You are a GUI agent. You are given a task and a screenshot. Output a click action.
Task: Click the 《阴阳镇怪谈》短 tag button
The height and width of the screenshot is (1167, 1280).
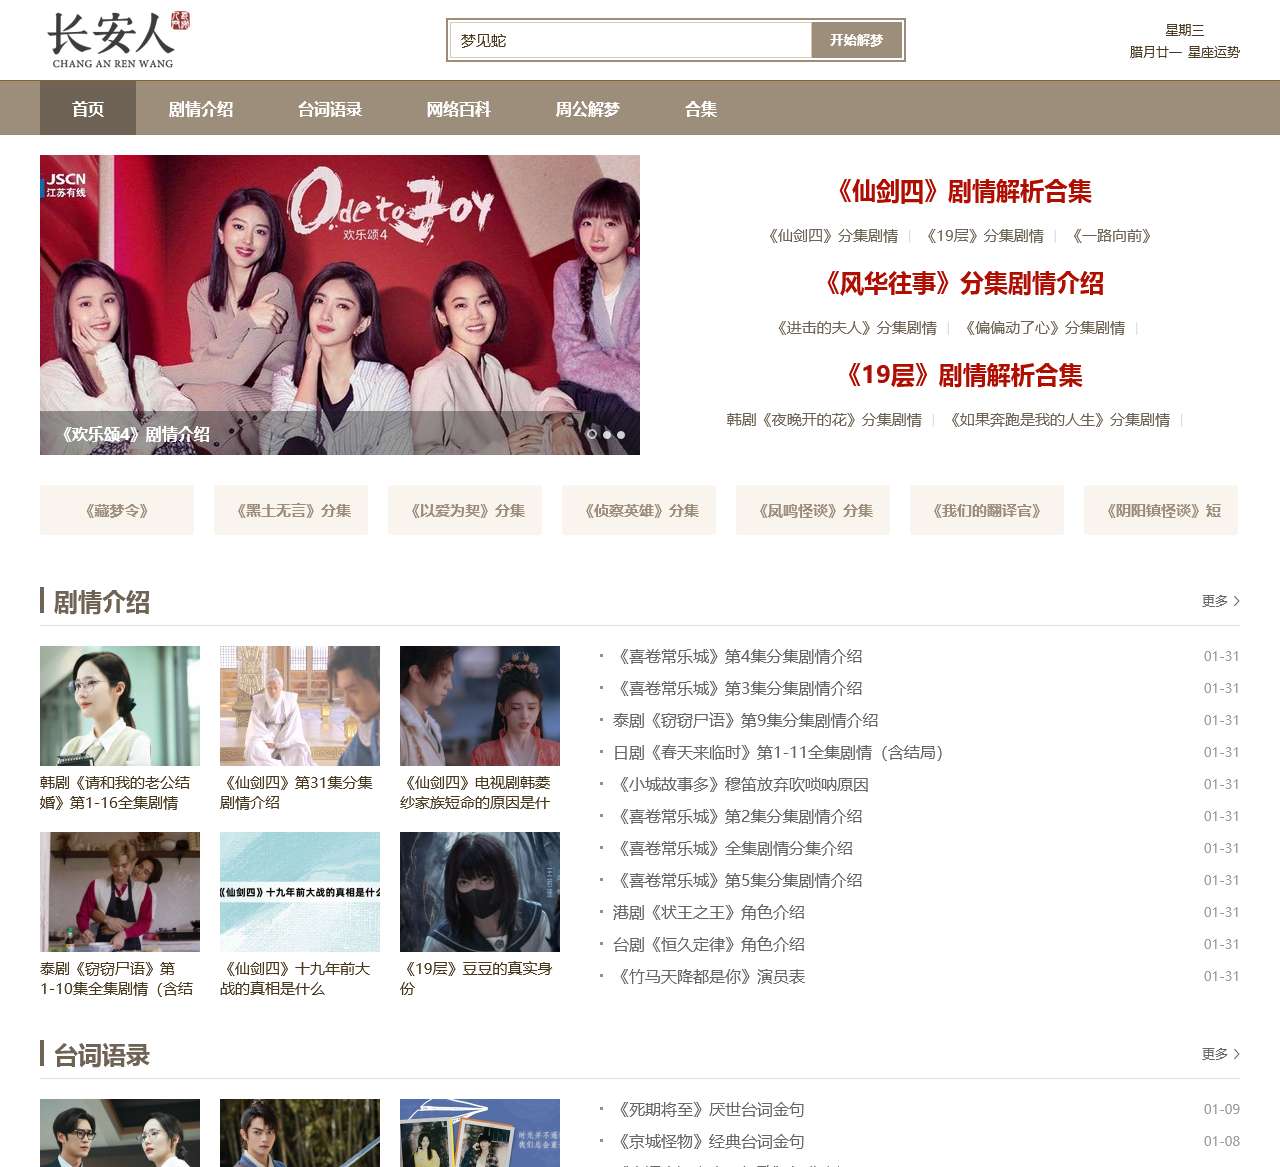(x=1161, y=510)
